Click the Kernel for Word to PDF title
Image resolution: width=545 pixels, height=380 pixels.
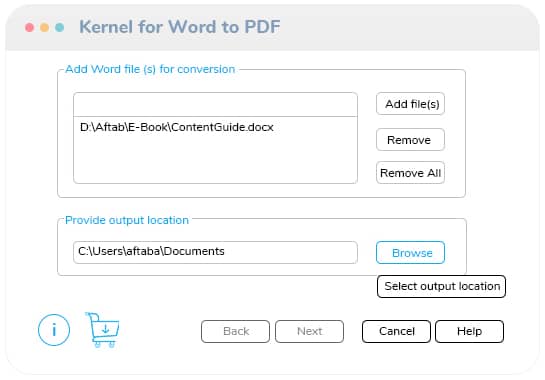coord(180,27)
